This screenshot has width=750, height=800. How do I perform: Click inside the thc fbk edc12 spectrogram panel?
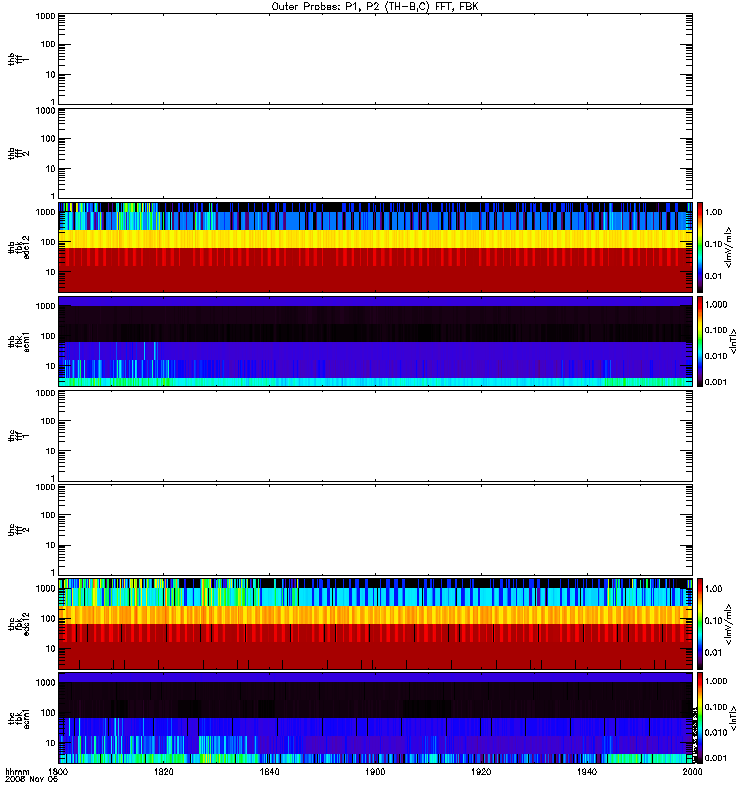375,623
